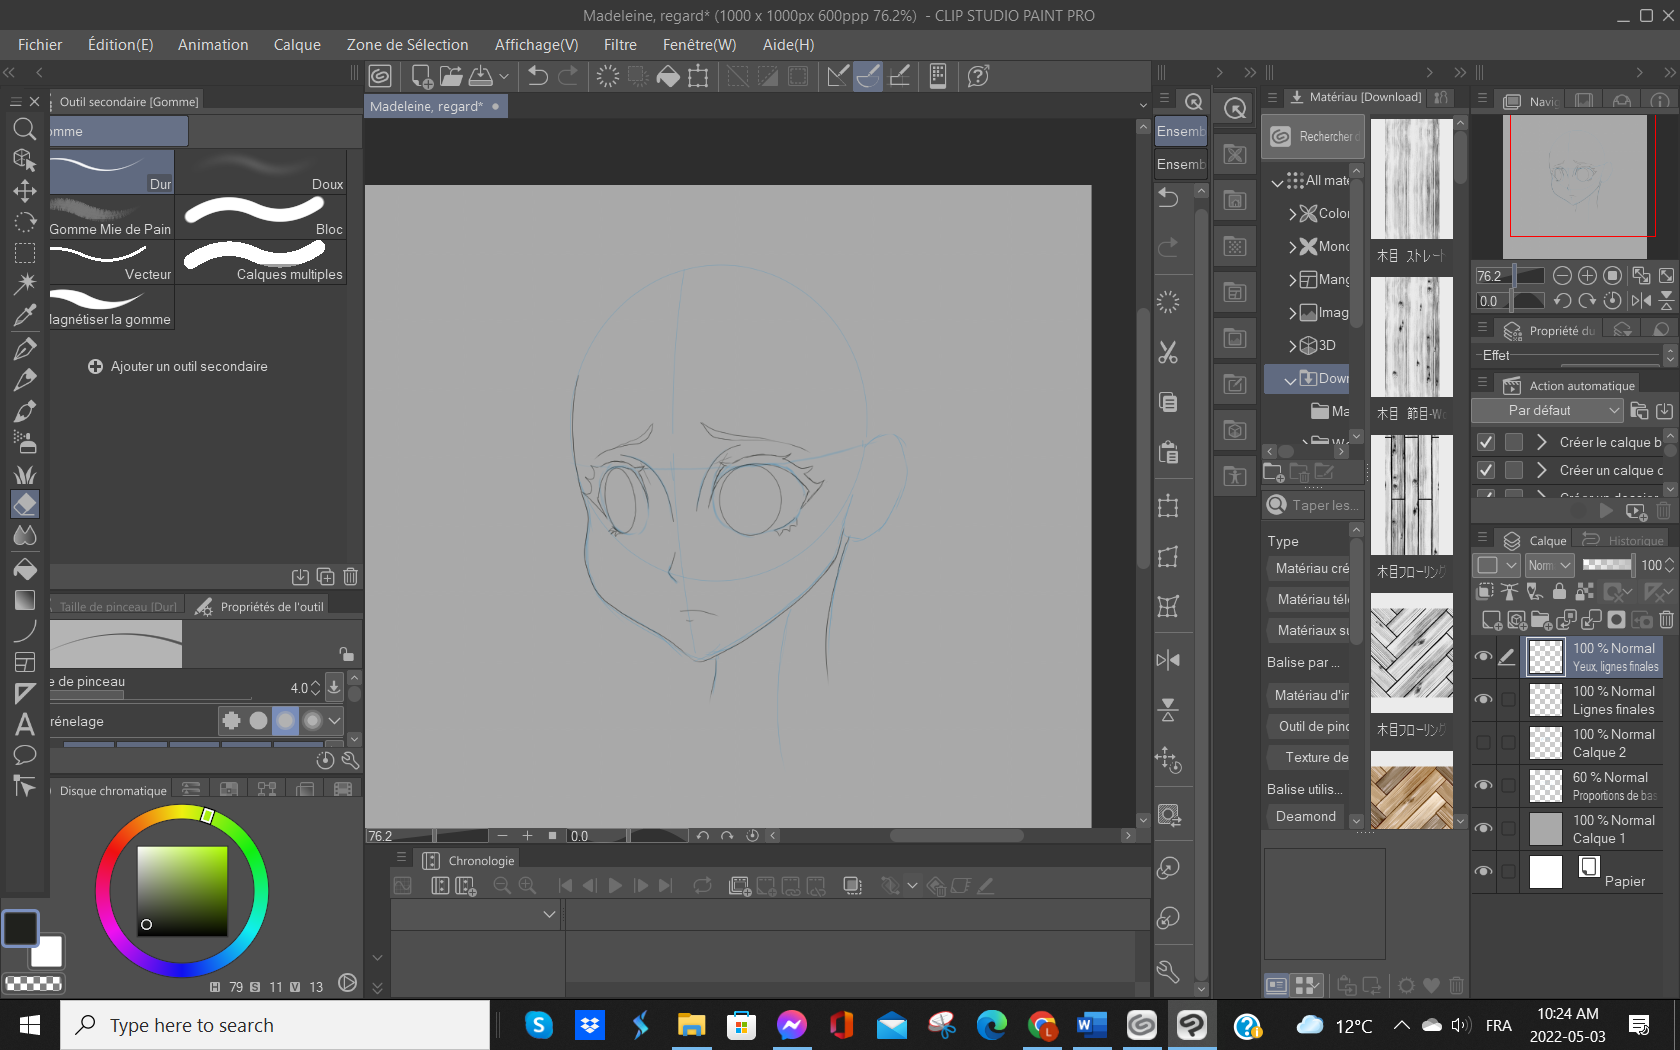Screen dimensions: 1680x1050
Task: Open the Par défaut action set dropdown
Action: (x=1547, y=410)
